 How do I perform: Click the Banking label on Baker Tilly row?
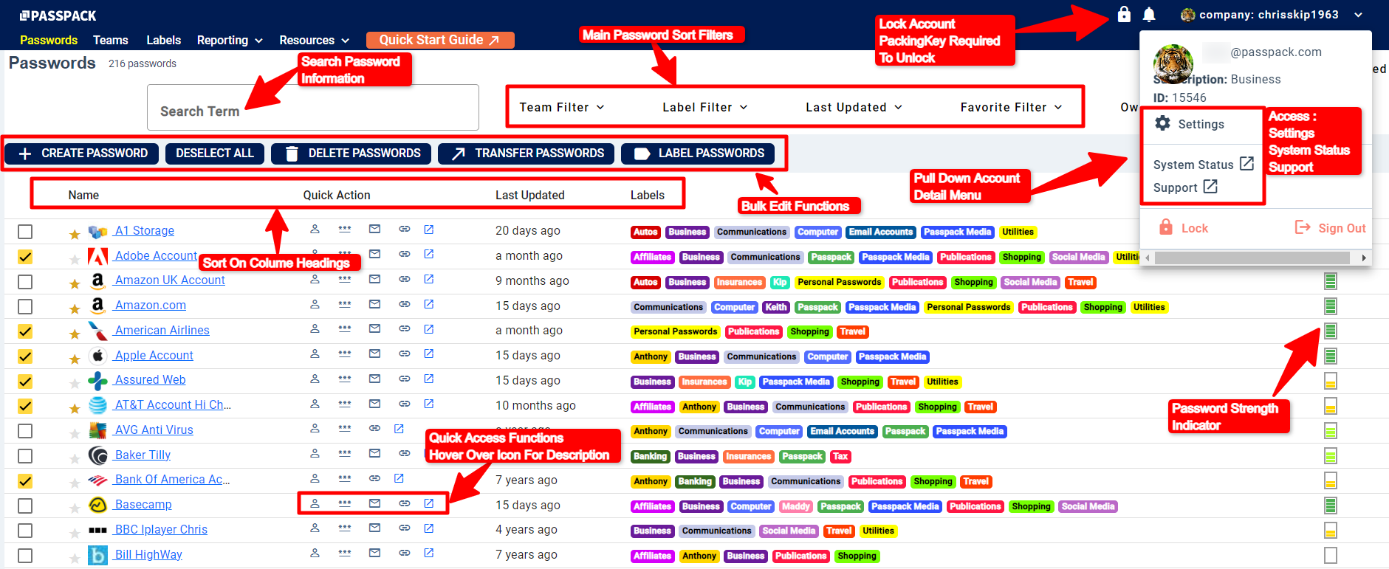coord(650,456)
